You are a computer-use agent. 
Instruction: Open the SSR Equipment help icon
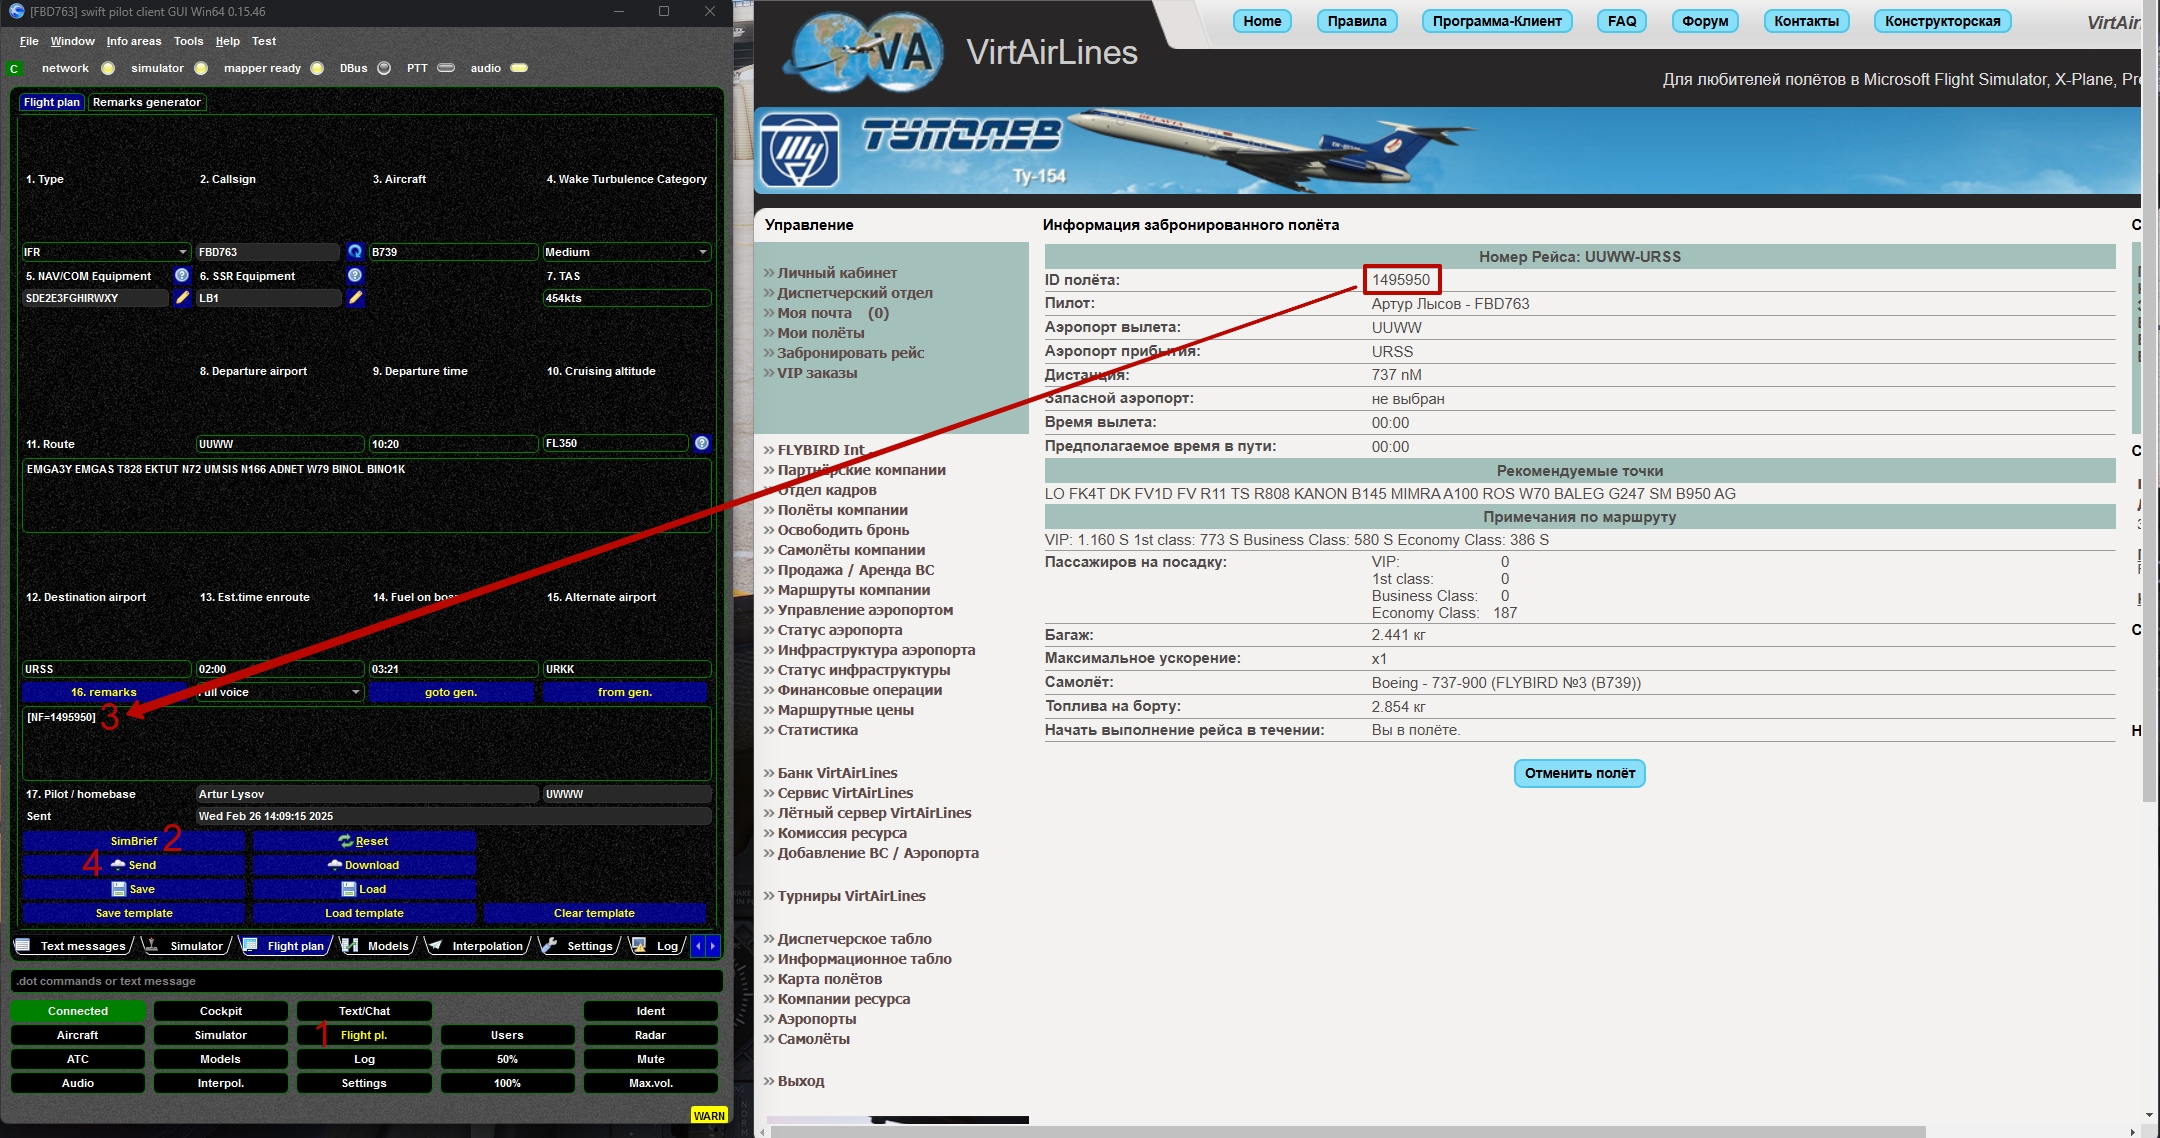pos(355,275)
